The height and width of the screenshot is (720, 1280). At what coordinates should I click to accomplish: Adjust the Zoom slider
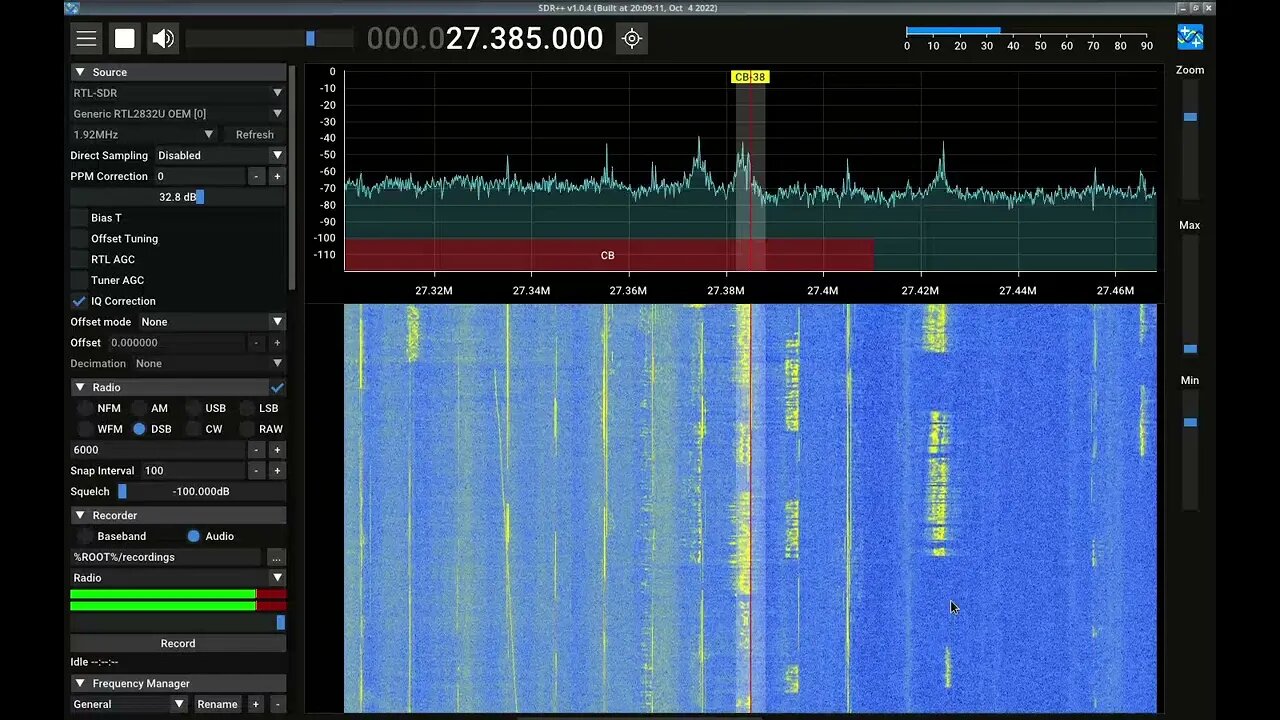click(1190, 138)
